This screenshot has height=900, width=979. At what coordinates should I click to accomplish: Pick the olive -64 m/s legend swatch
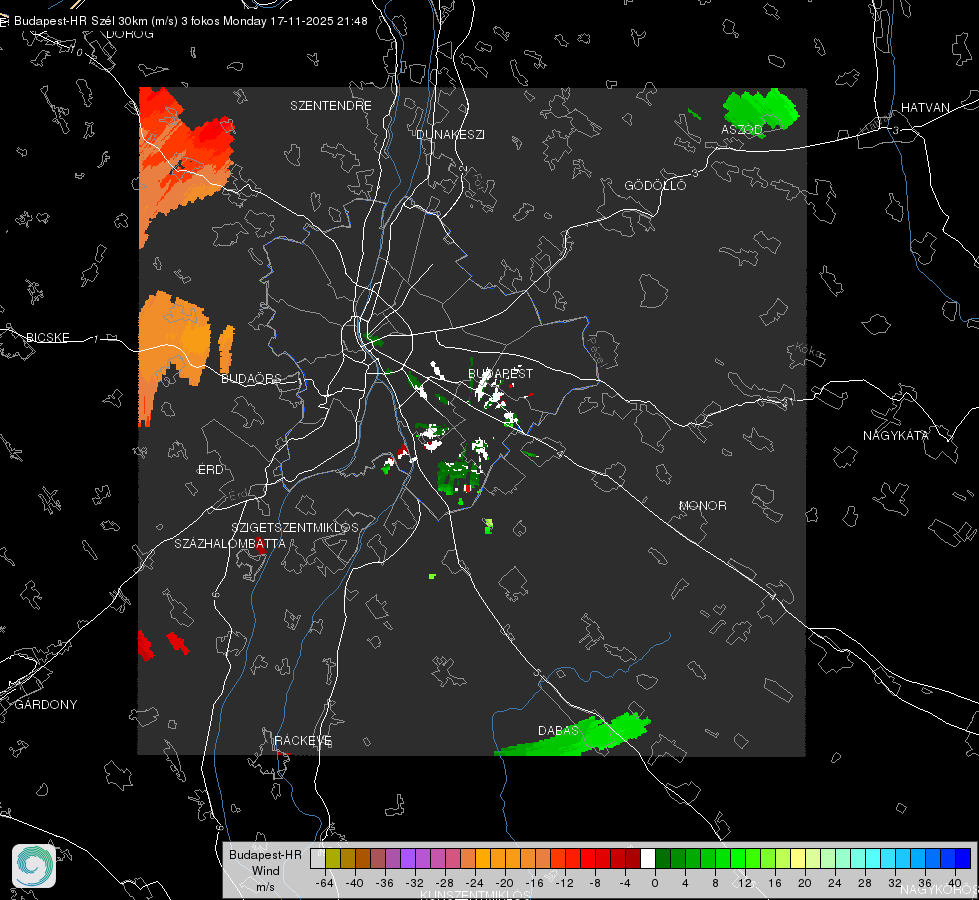[332, 858]
